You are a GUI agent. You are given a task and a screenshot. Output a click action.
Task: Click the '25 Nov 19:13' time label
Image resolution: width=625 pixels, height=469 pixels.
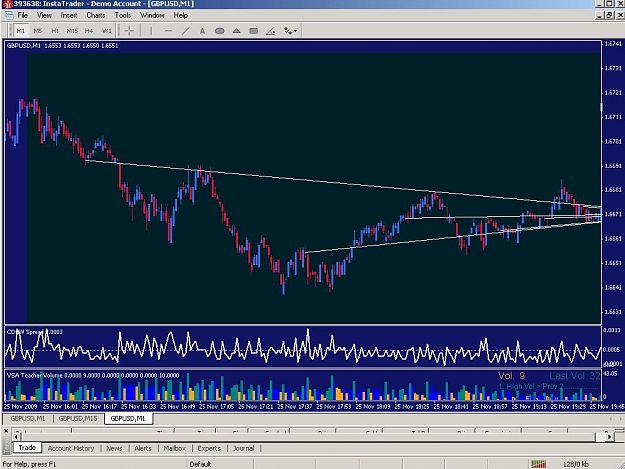coord(529,406)
